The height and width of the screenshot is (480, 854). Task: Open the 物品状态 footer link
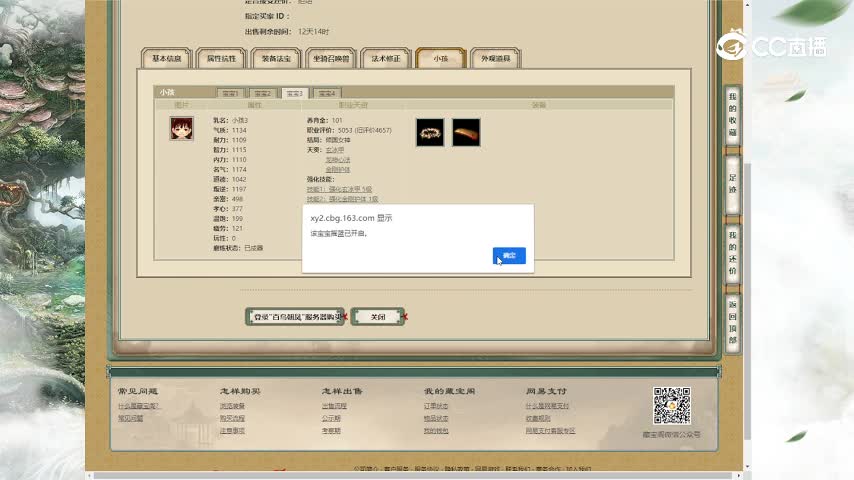point(436,418)
